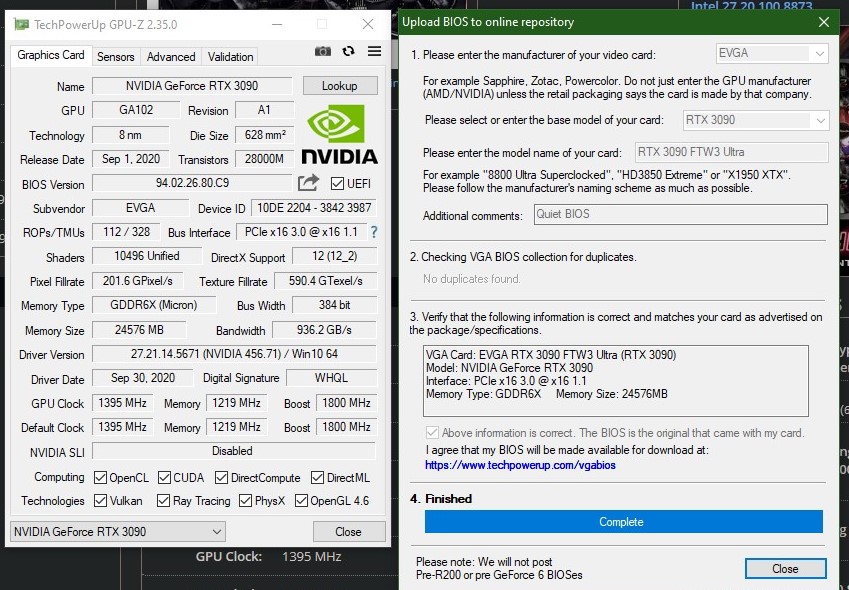
Task: Take a screenshot with the camera icon
Action: (x=323, y=51)
